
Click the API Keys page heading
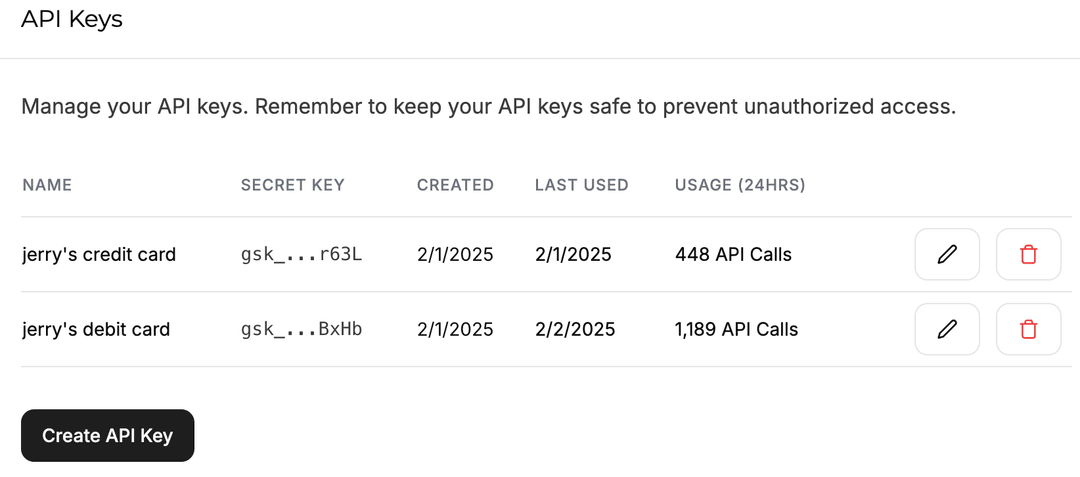pos(72,19)
